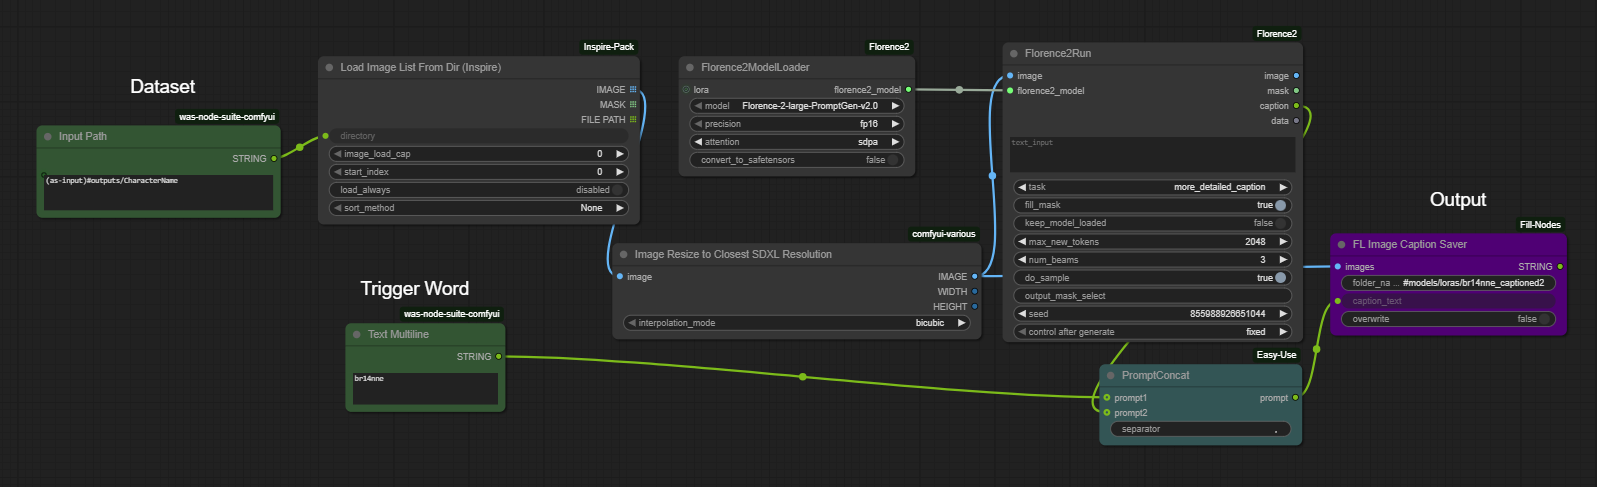Collapse the Florence2Run node via its title dot

[x=1014, y=54]
